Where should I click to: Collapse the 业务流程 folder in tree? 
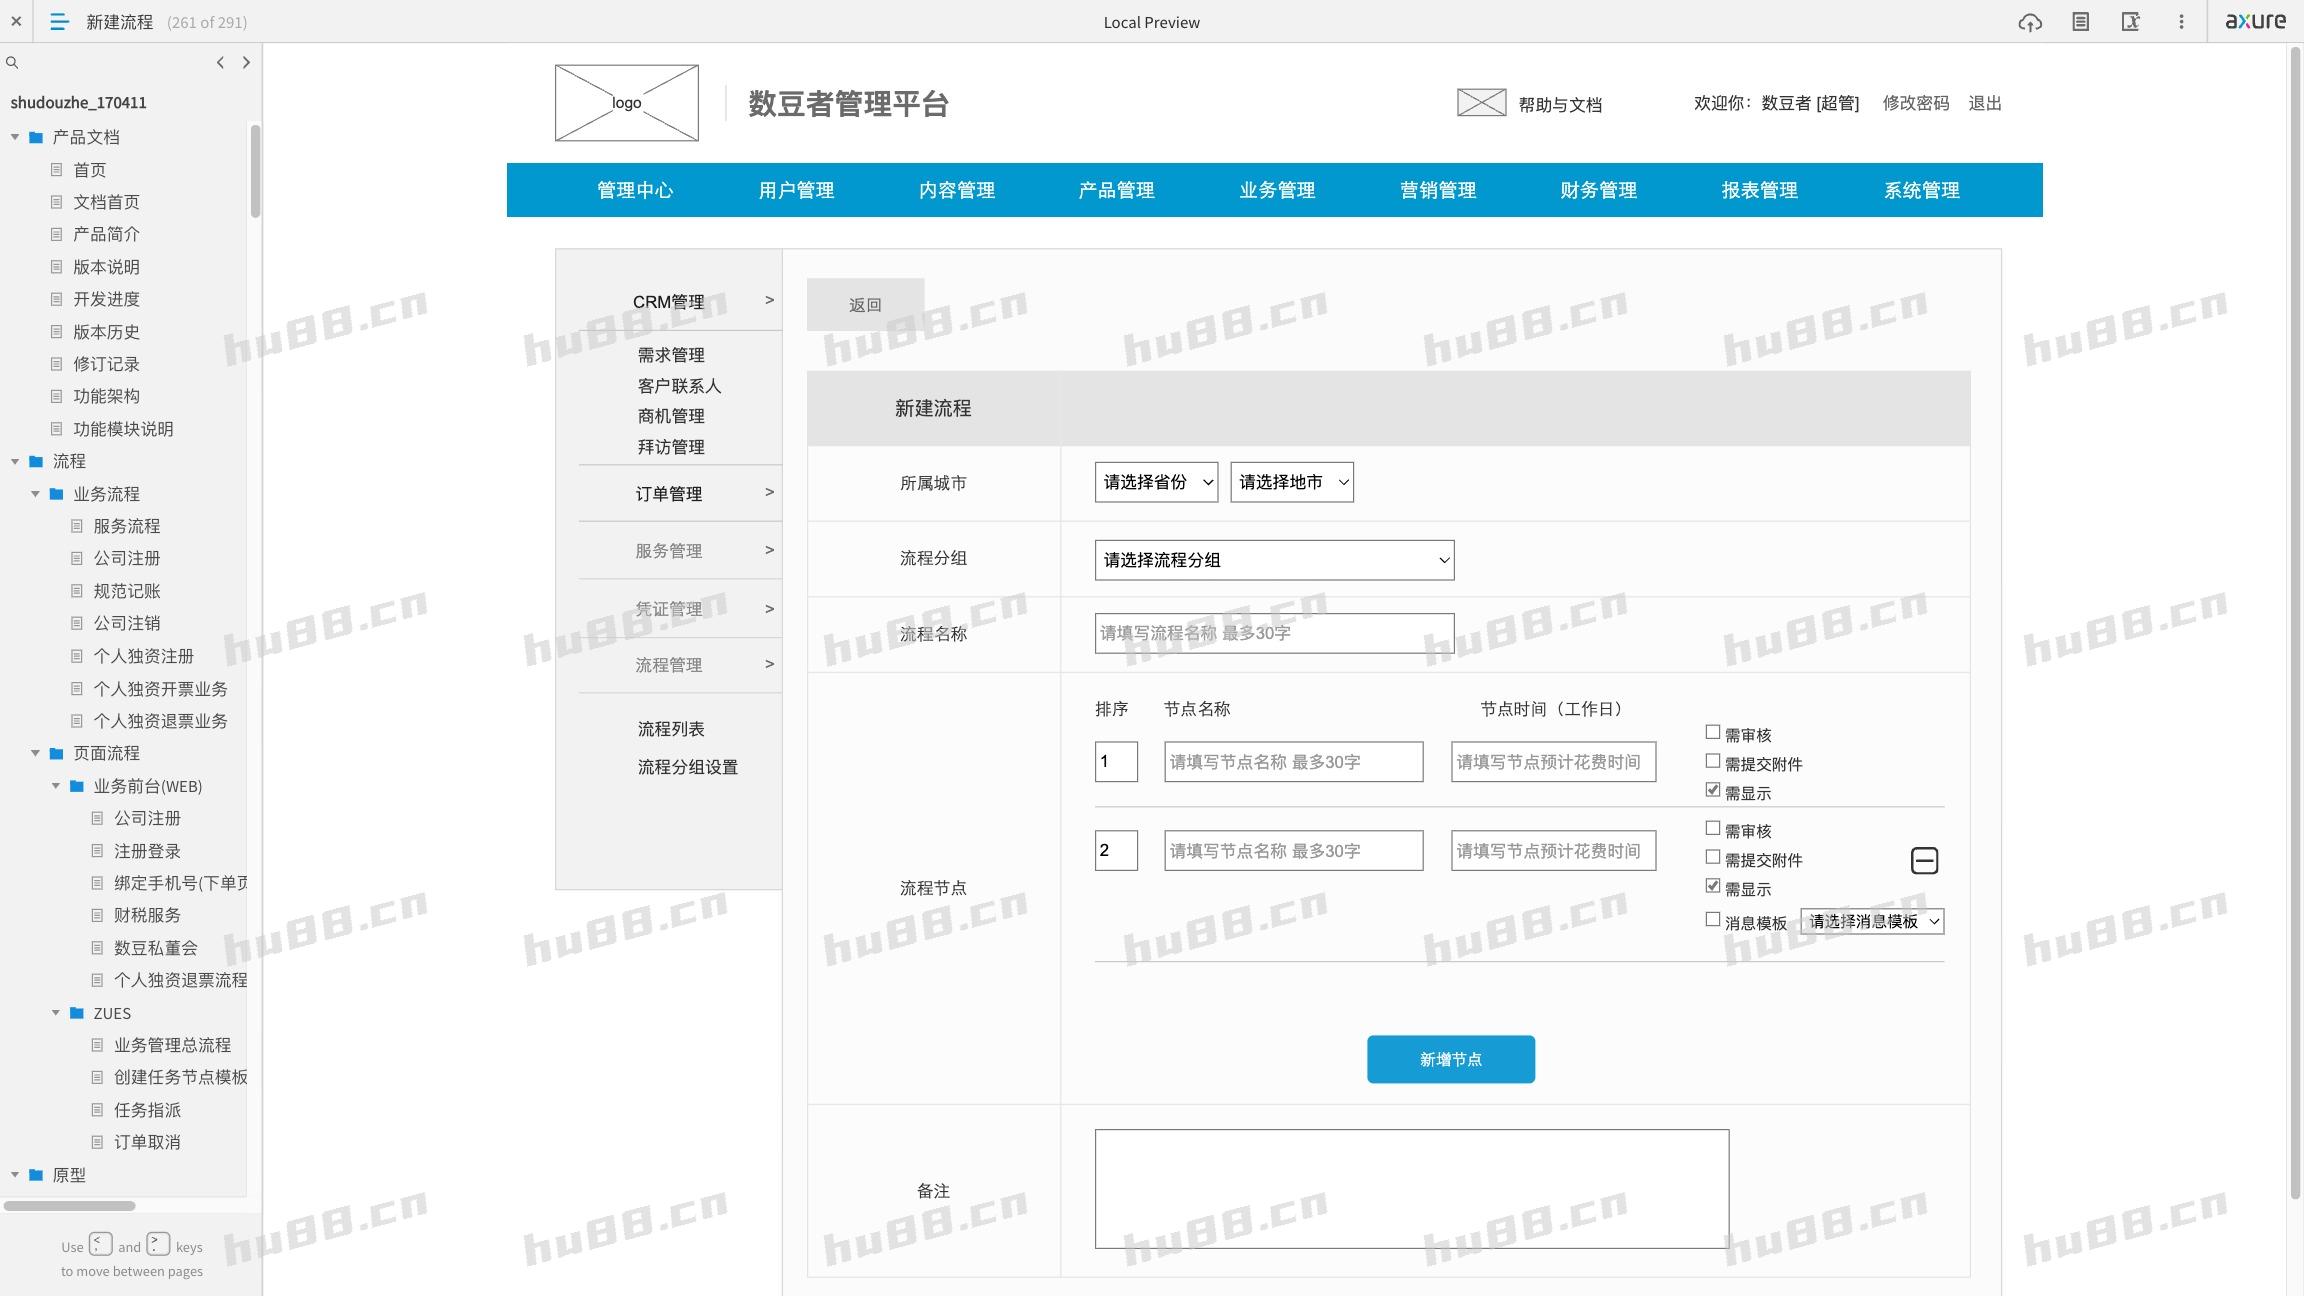pos(36,494)
